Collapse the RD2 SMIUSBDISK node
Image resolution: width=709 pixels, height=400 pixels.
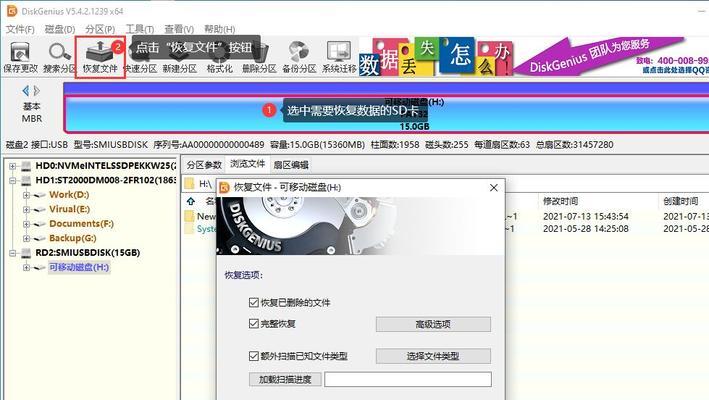13,253
